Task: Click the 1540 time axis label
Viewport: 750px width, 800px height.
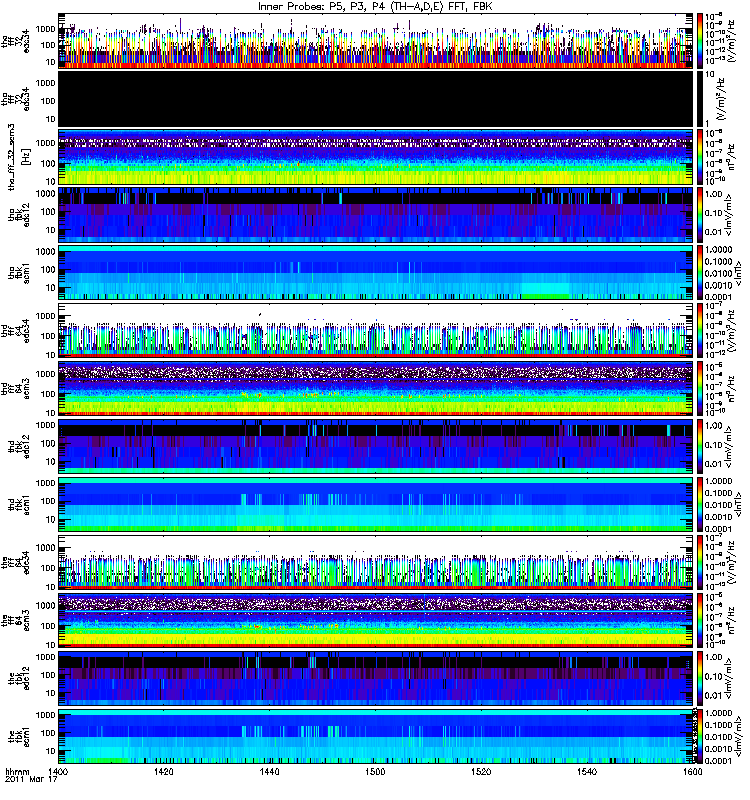Action: [587, 772]
